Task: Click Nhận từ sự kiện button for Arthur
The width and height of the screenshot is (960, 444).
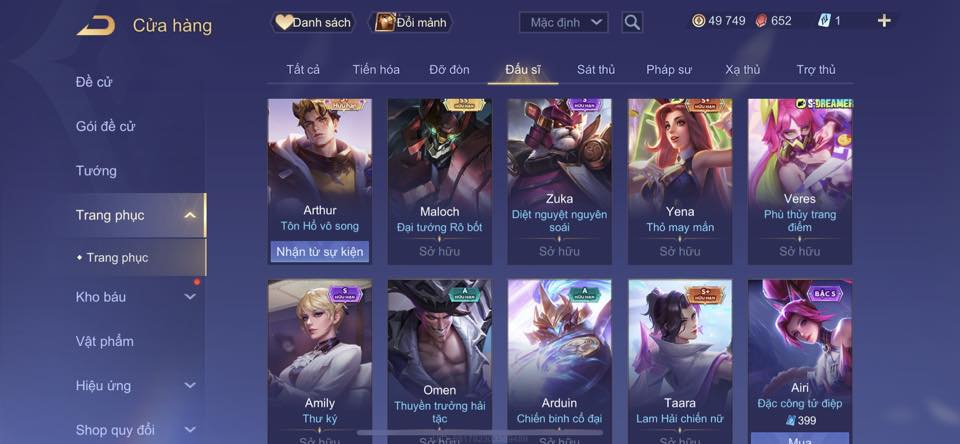Action: (320, 252)
